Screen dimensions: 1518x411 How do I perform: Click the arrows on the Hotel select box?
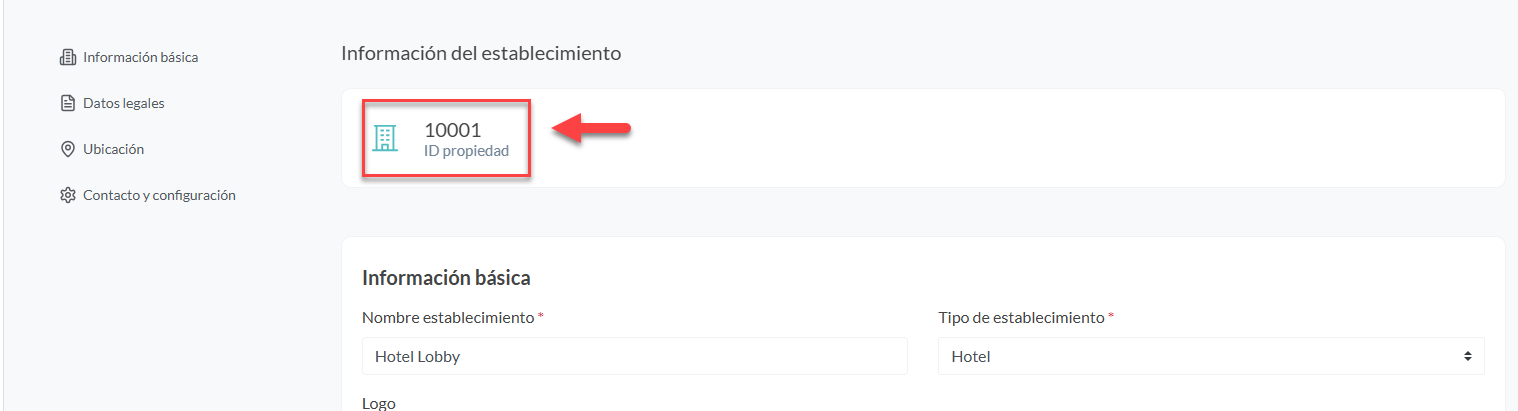pos(1467,356)
